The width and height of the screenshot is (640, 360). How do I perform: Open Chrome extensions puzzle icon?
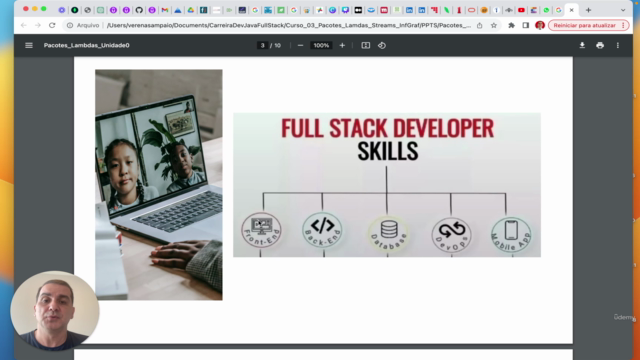[511, 25]
